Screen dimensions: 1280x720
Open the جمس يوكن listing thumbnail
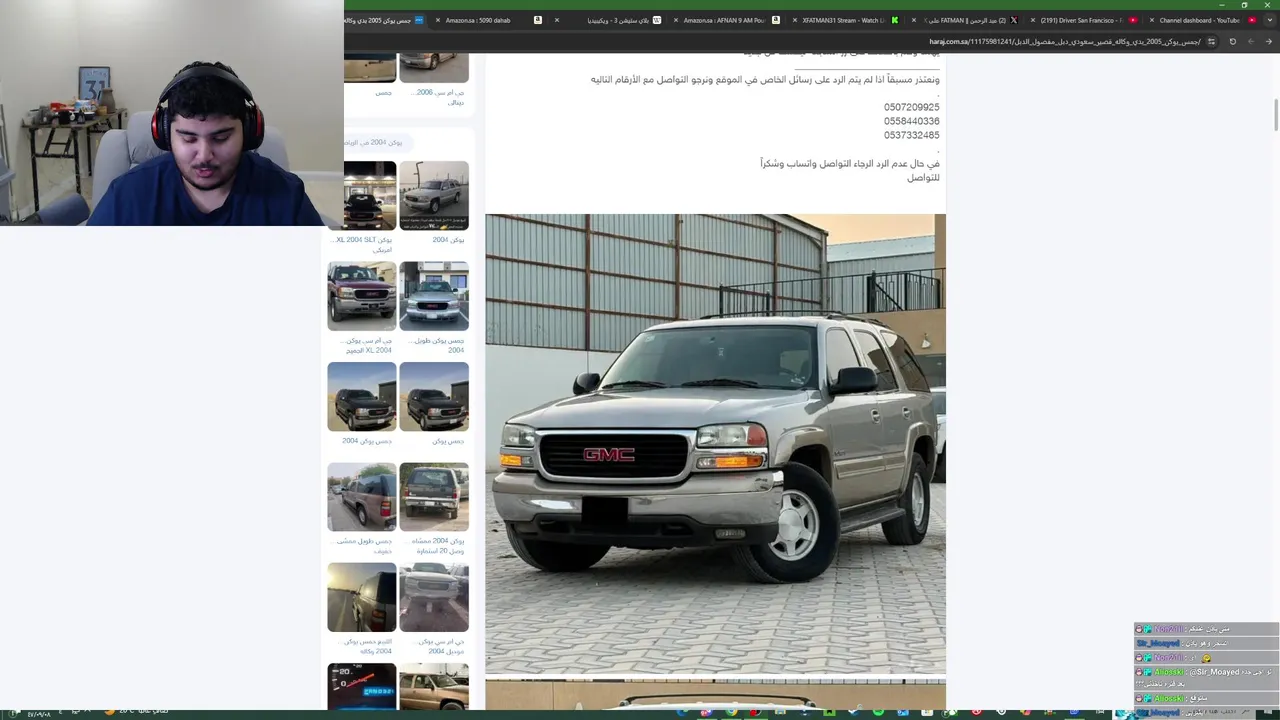click(x=434, y=397)
